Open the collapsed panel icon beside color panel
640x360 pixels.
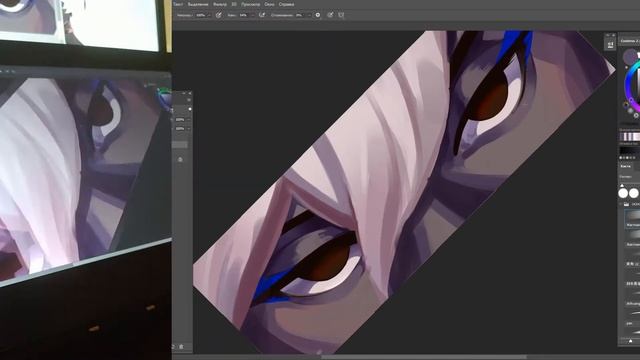point(610,45)
